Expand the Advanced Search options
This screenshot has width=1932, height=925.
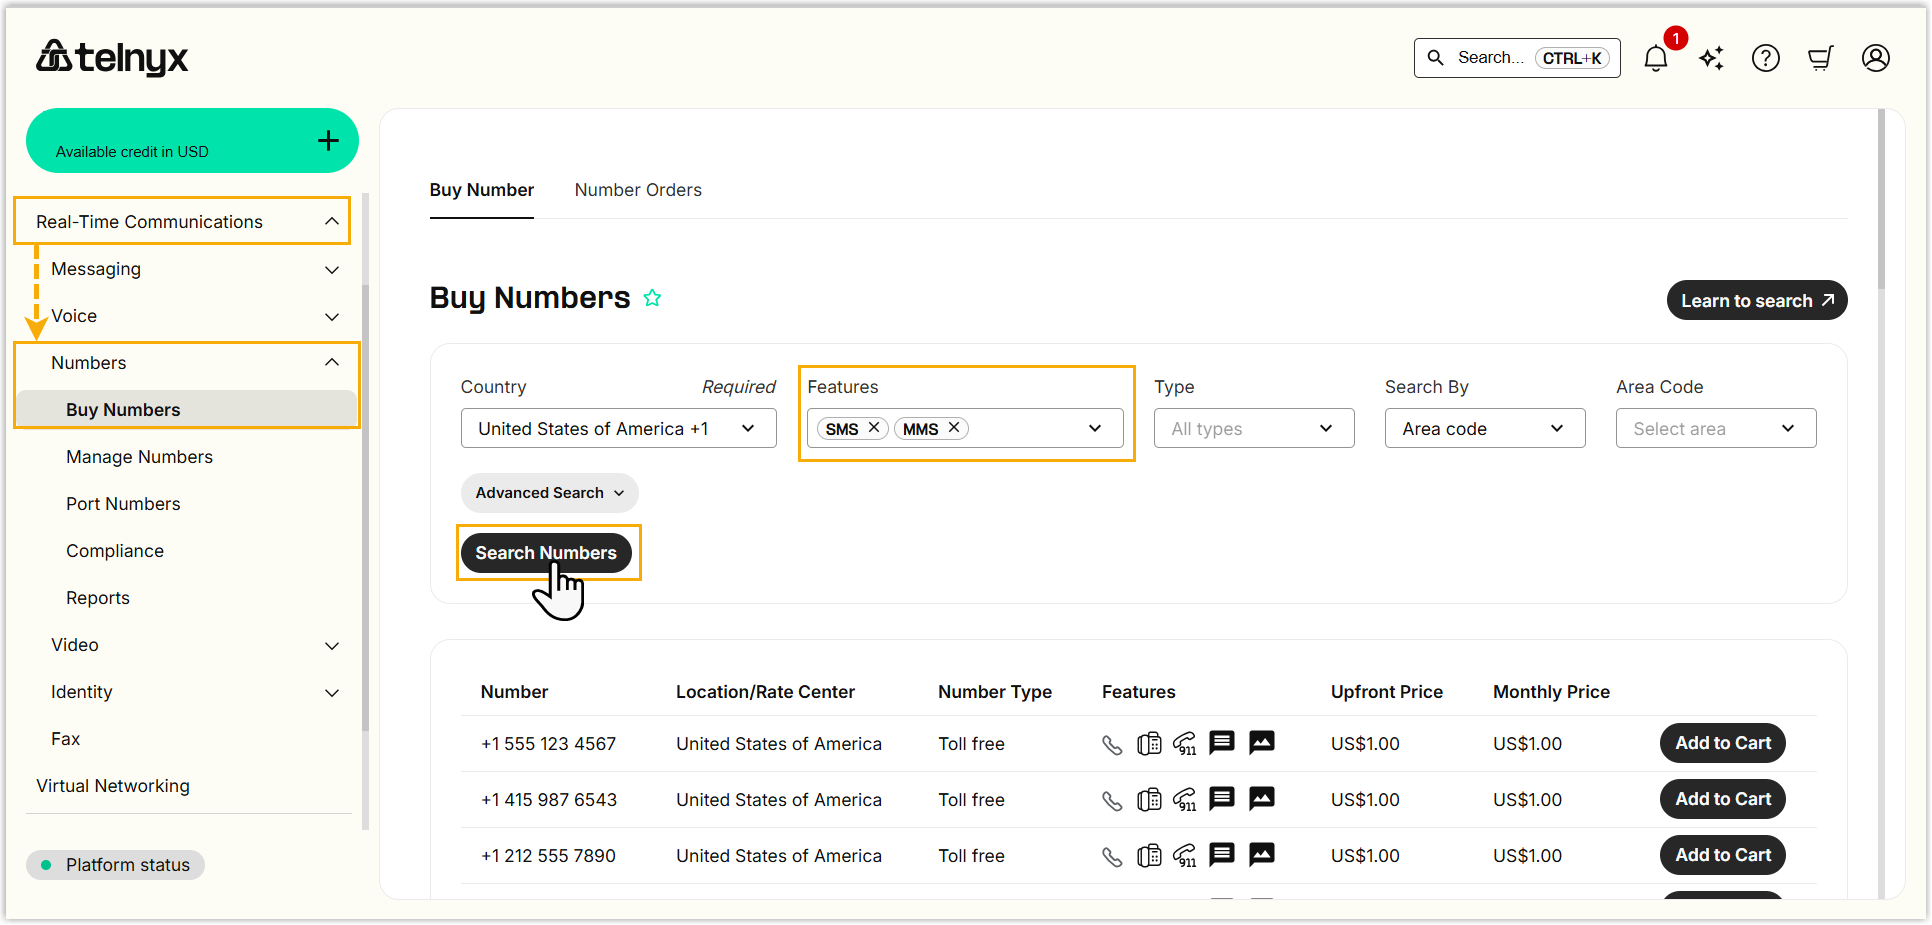pos(549,493)
